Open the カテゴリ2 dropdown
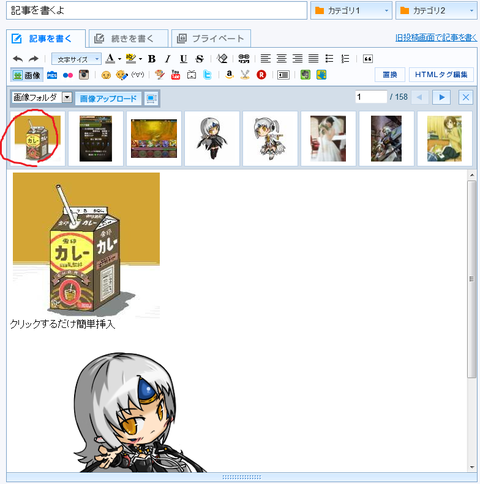Screen dimensions: 480x484 tap(436, 11)
